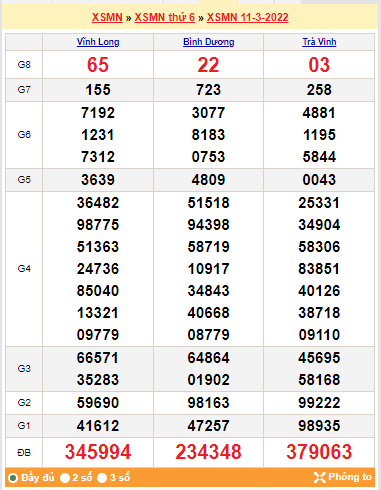Click the G8 result 22
This screenshot has width=381, height=490.
click(x=208, y=65)
